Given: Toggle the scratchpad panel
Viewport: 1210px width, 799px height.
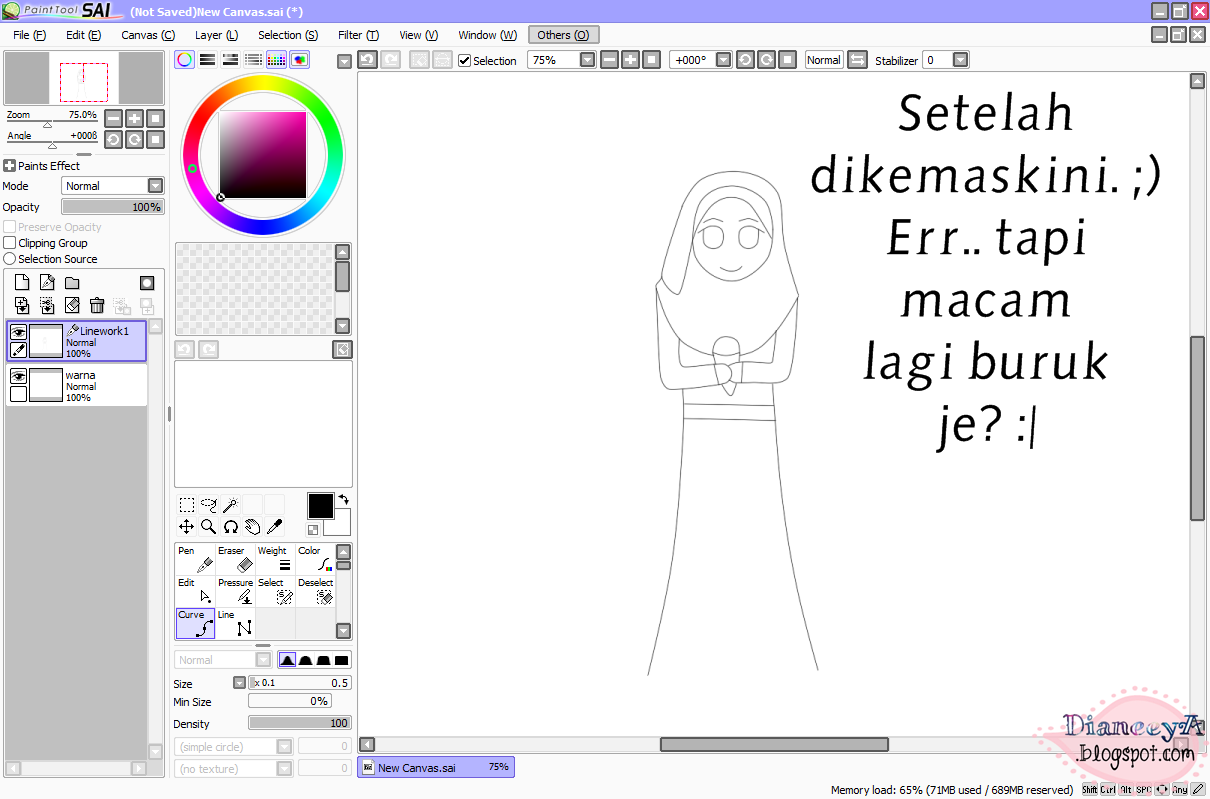Looking at the screenshot, I should [300, 59].
